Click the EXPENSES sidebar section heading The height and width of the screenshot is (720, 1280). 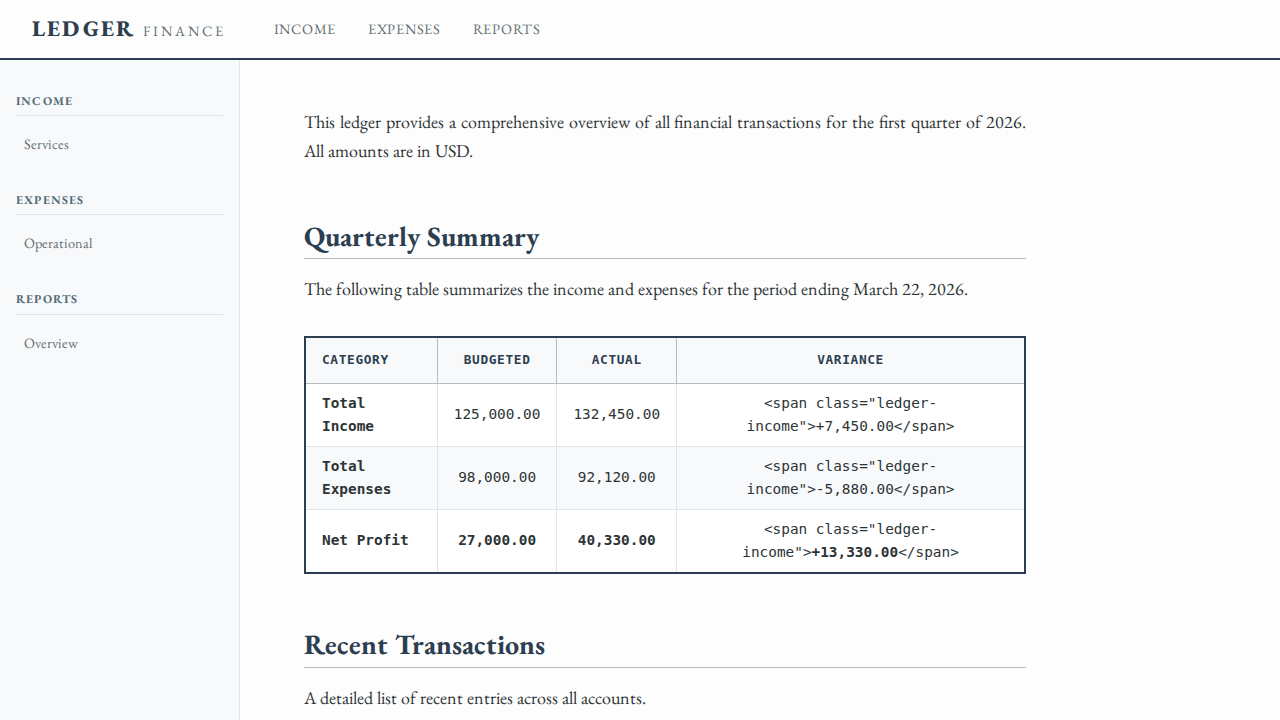tap(49, 200)
